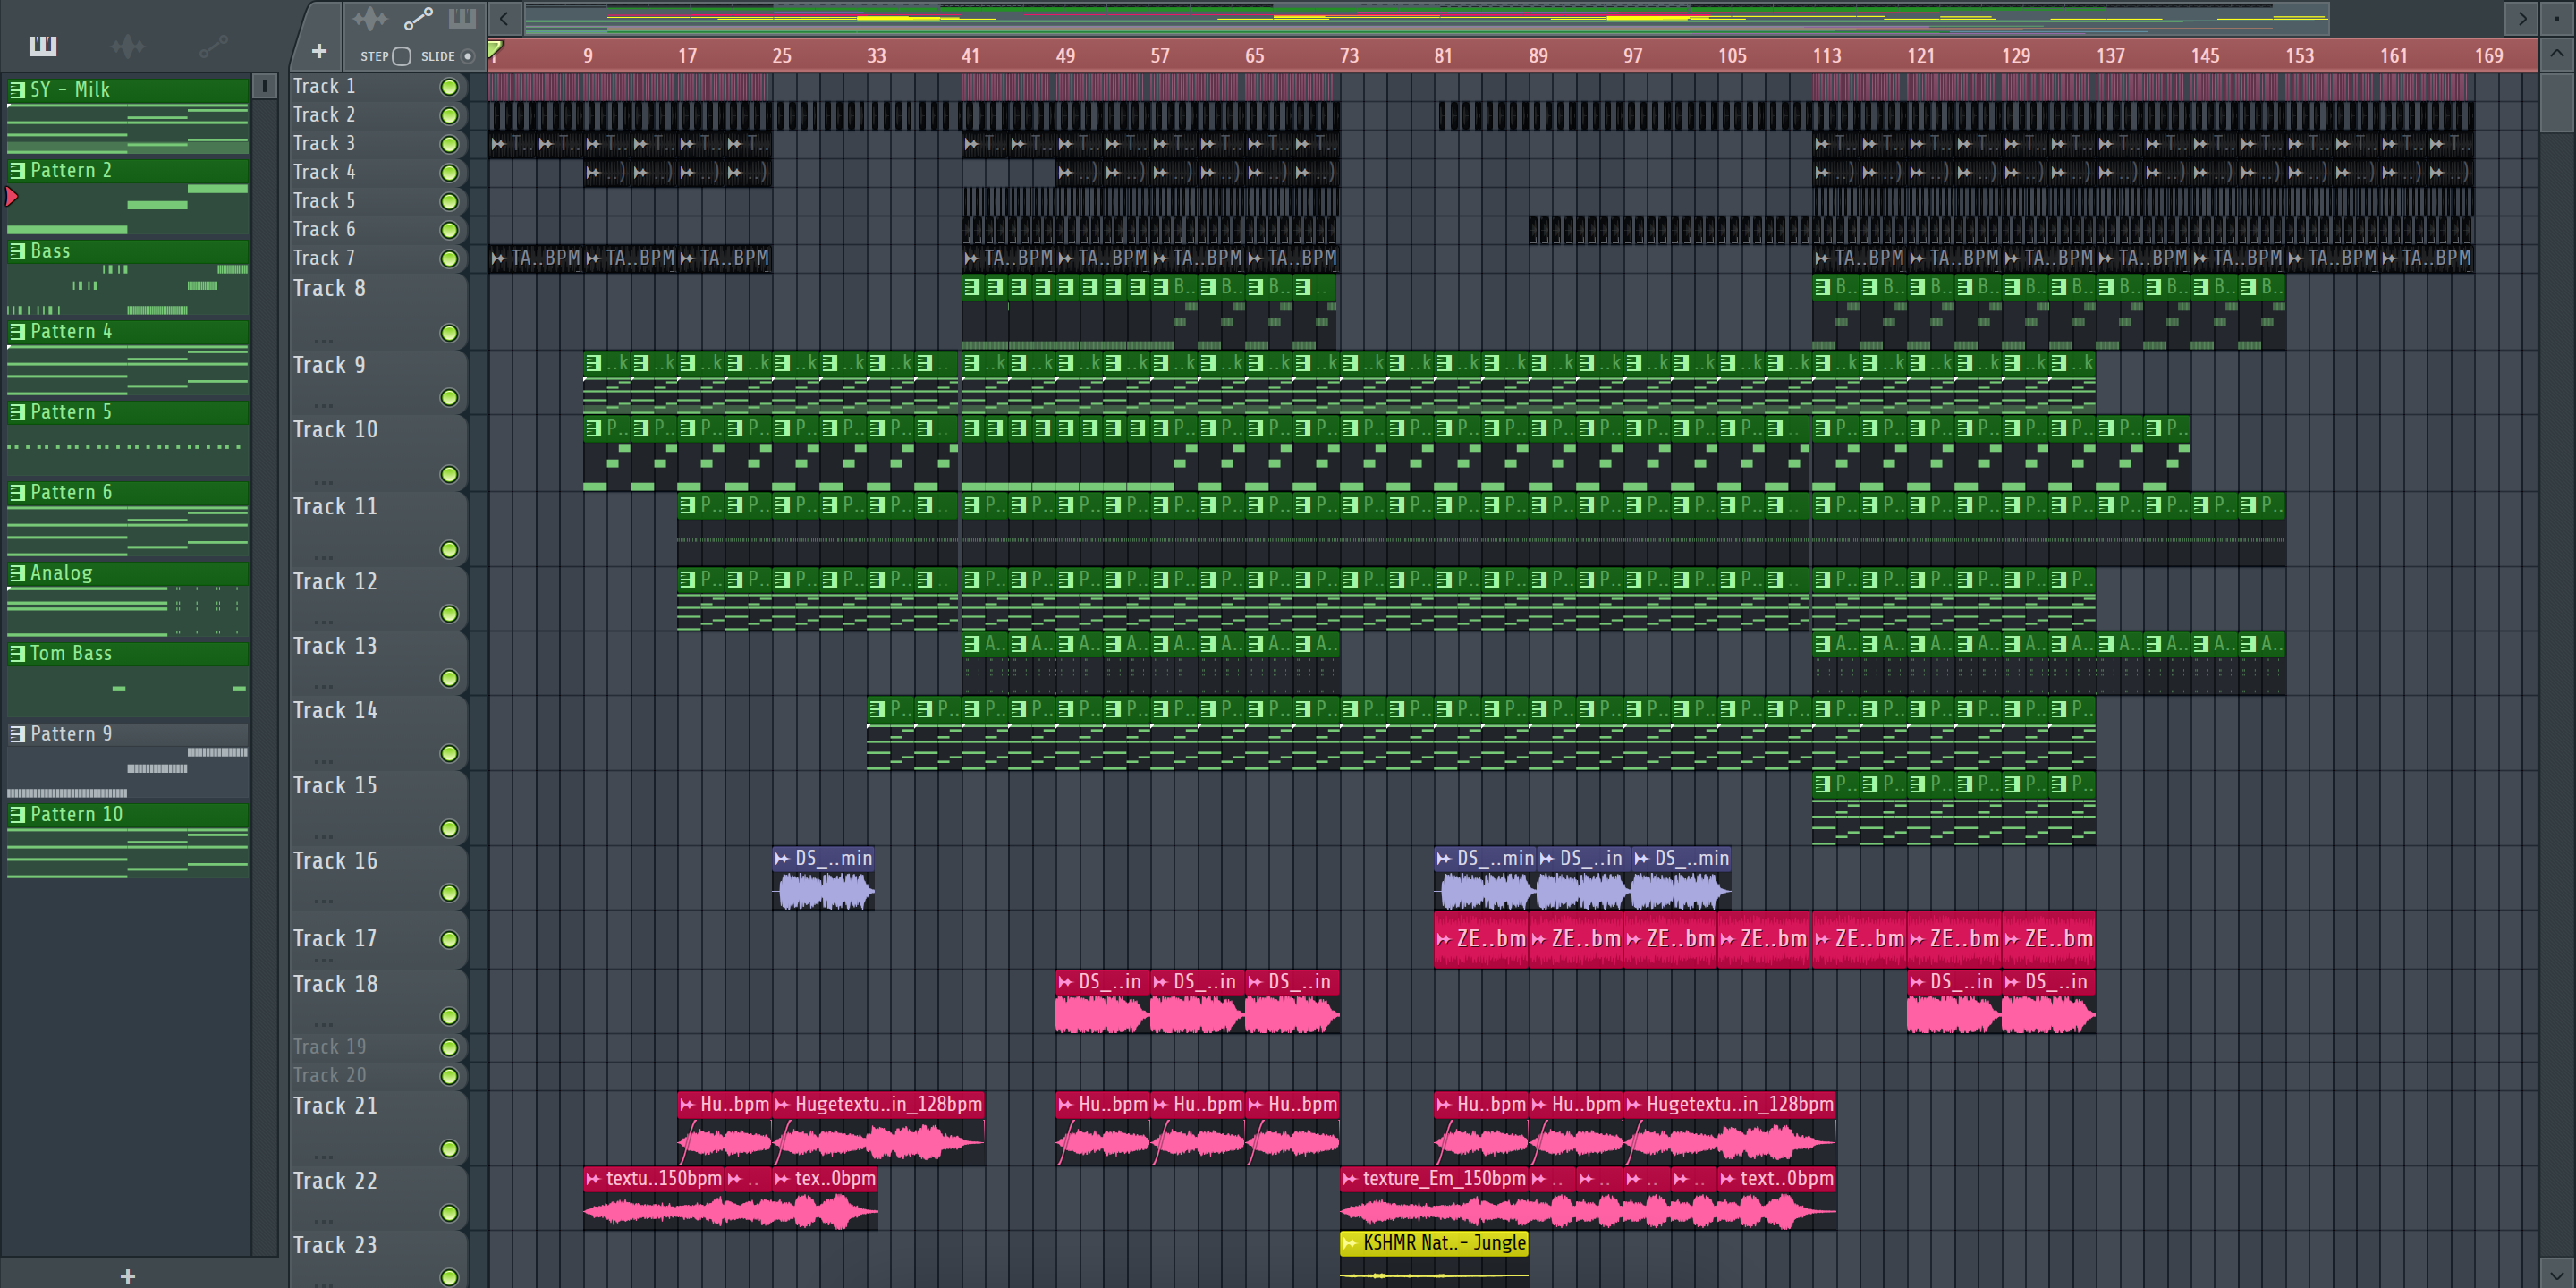
Task: Click the Pattern 10 pattern icon
Action: (17, 814)
